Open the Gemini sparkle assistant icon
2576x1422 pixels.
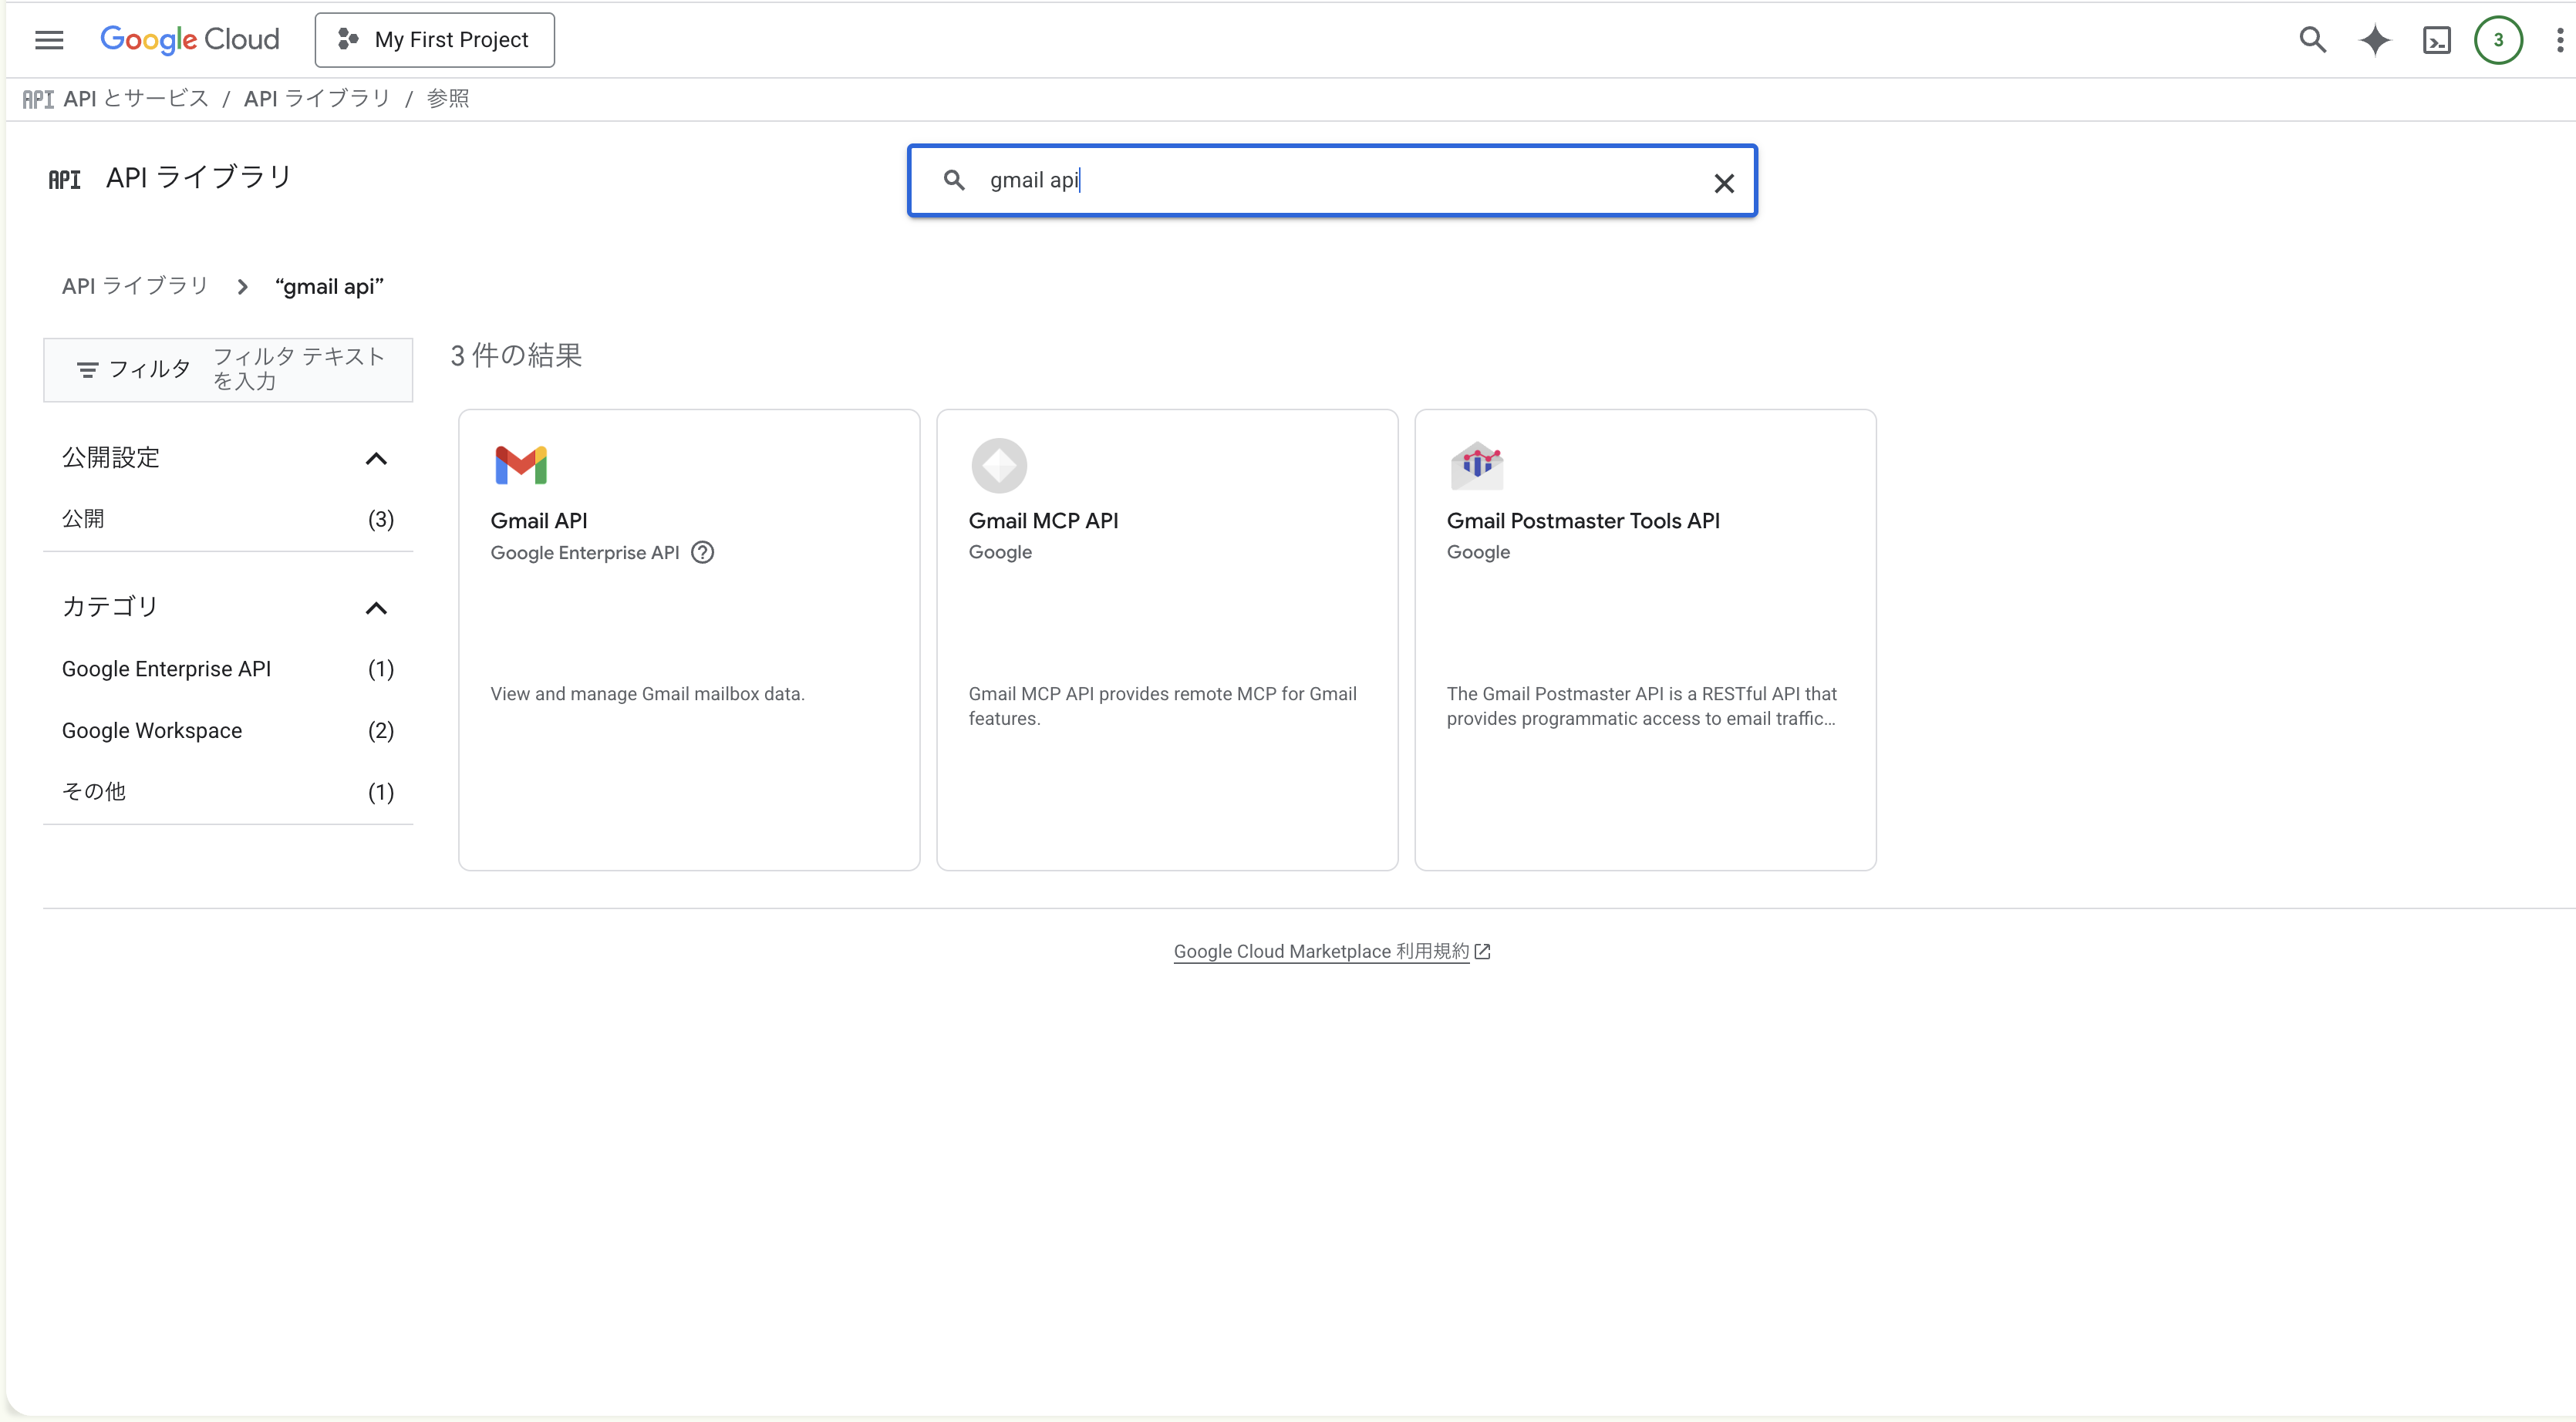(2375, 40)
